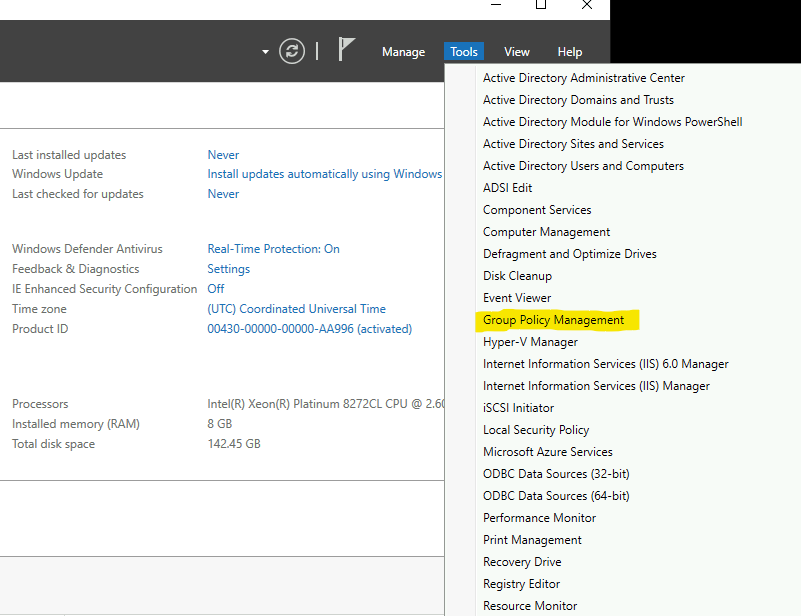Open the notifications flag icon
The width and height of the screenshot is (801, 616).
tap(346, 50)
